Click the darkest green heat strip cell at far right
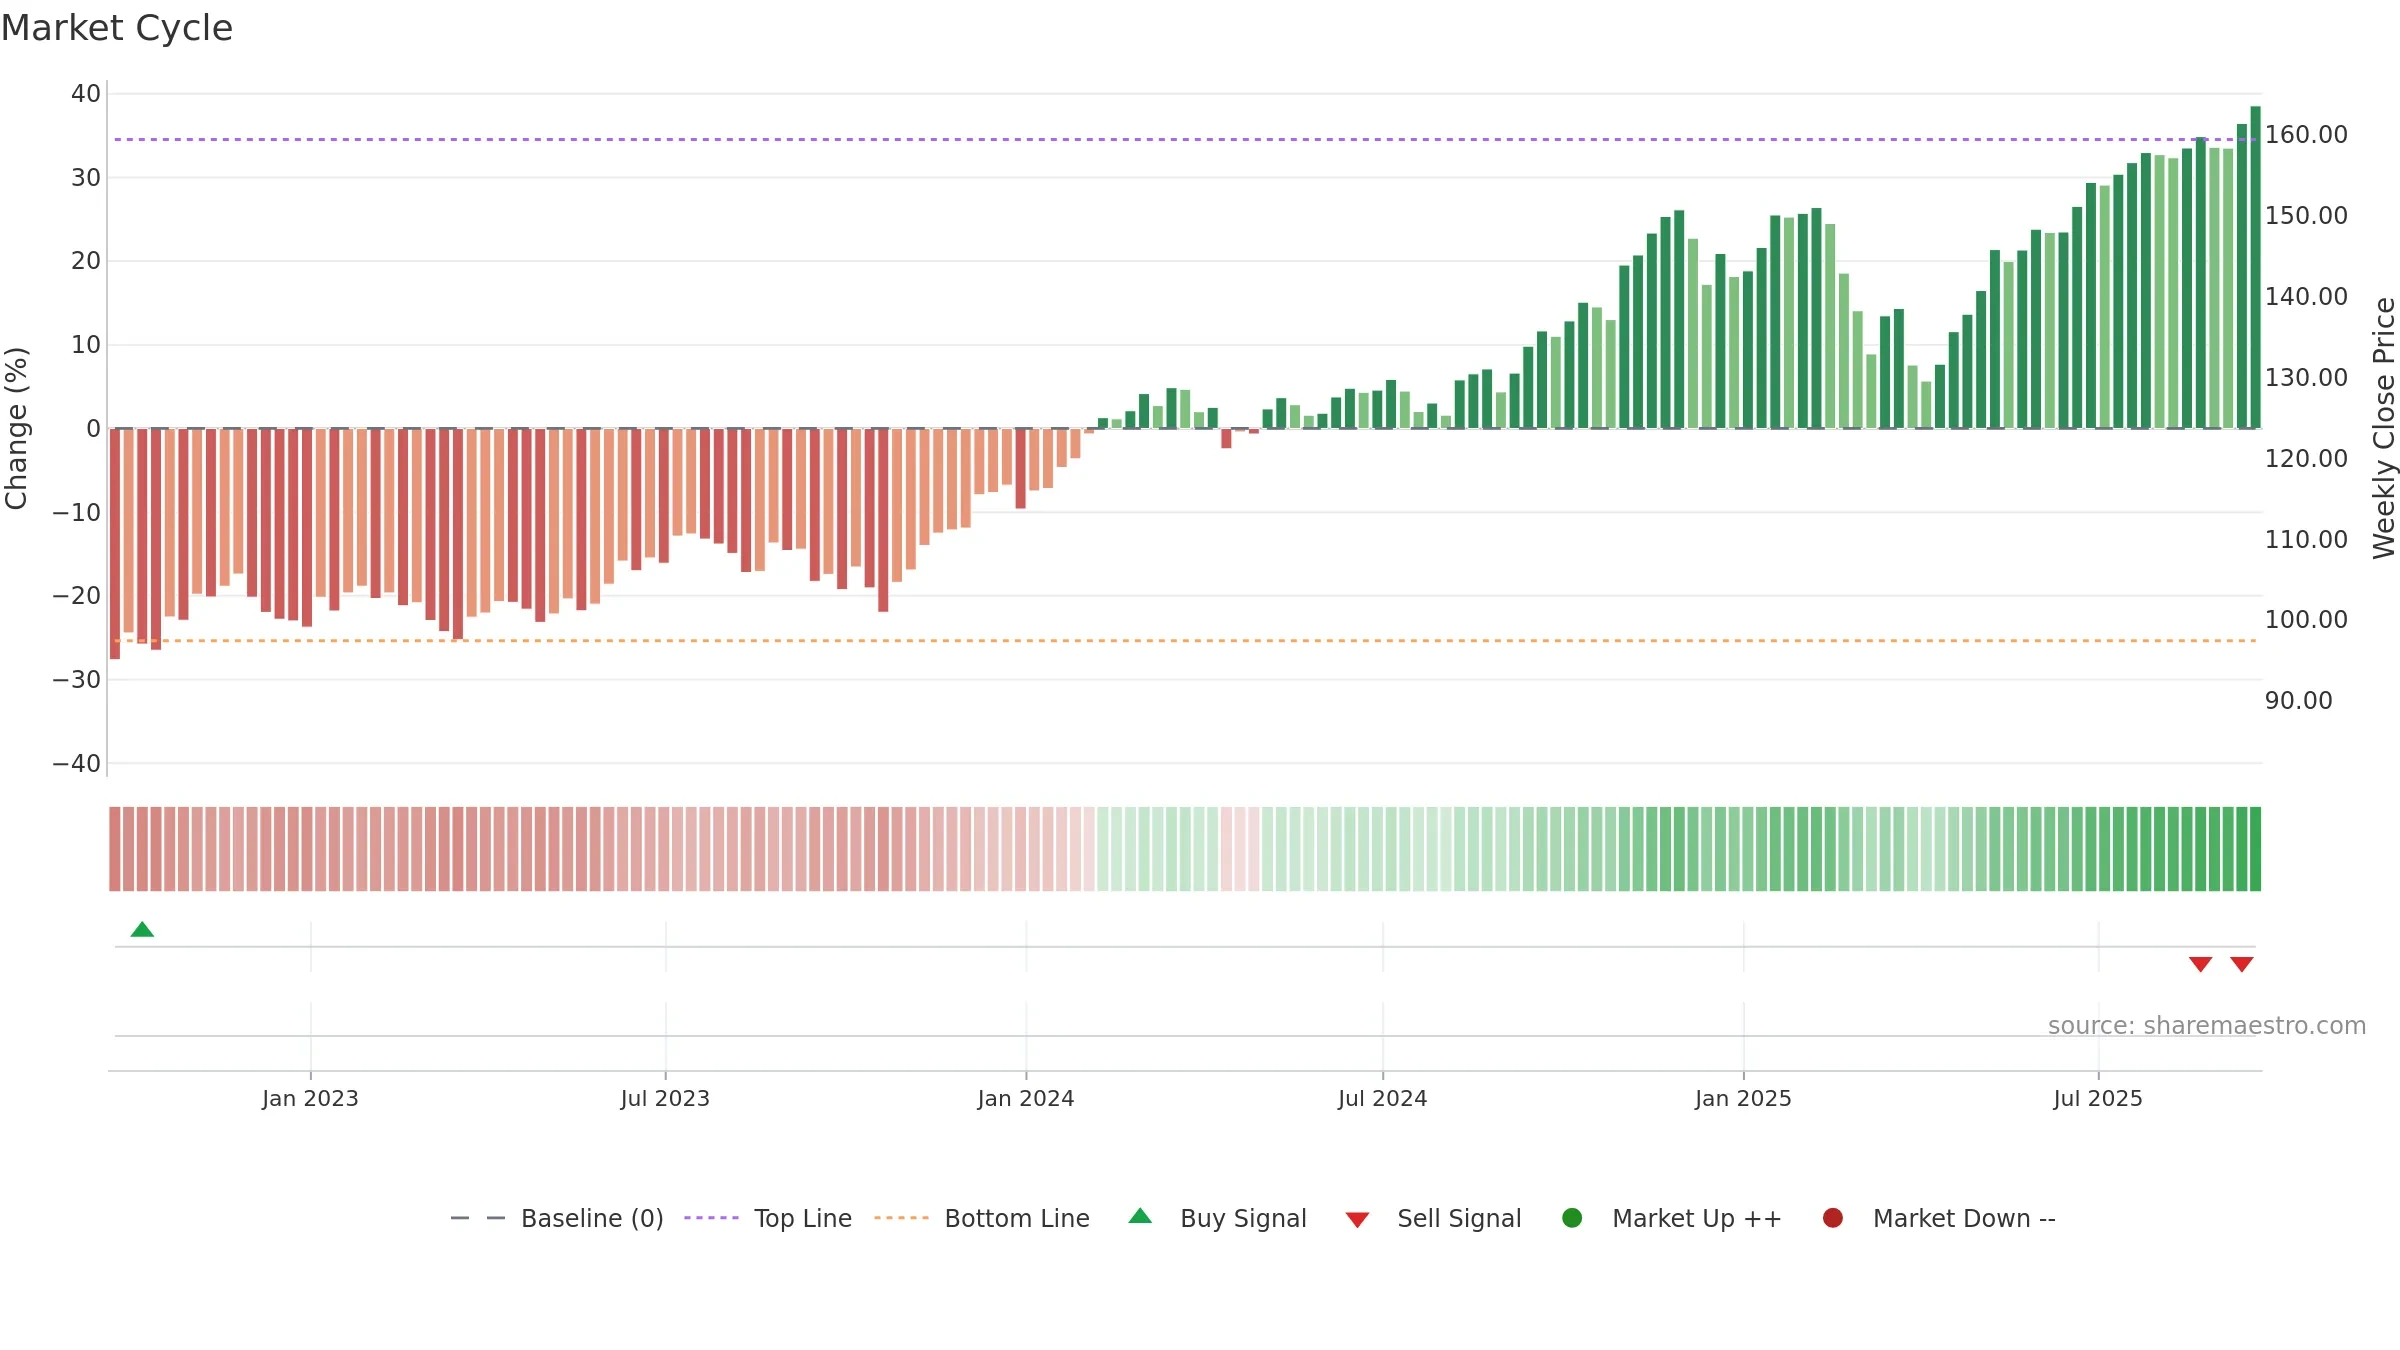 pyautogui.click(x=2255, y=848)
